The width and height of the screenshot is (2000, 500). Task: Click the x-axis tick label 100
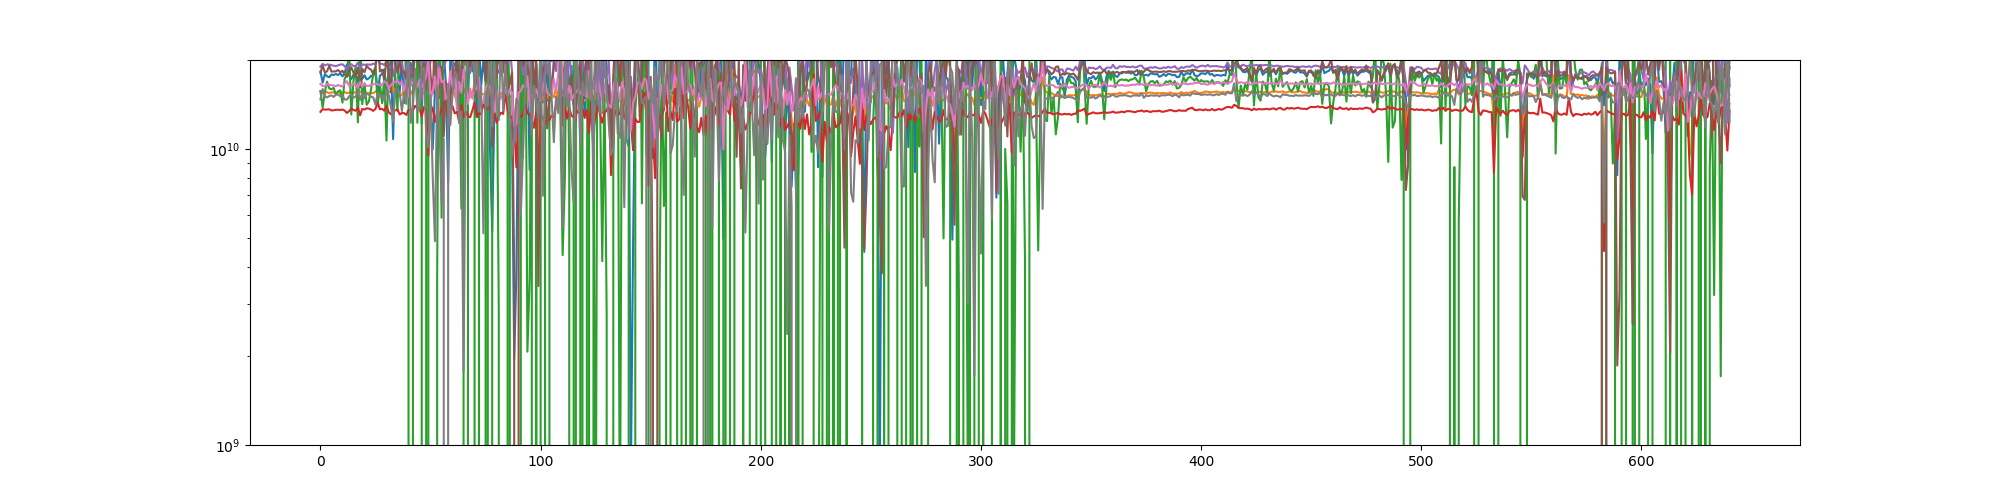click(x=540, y=462)
